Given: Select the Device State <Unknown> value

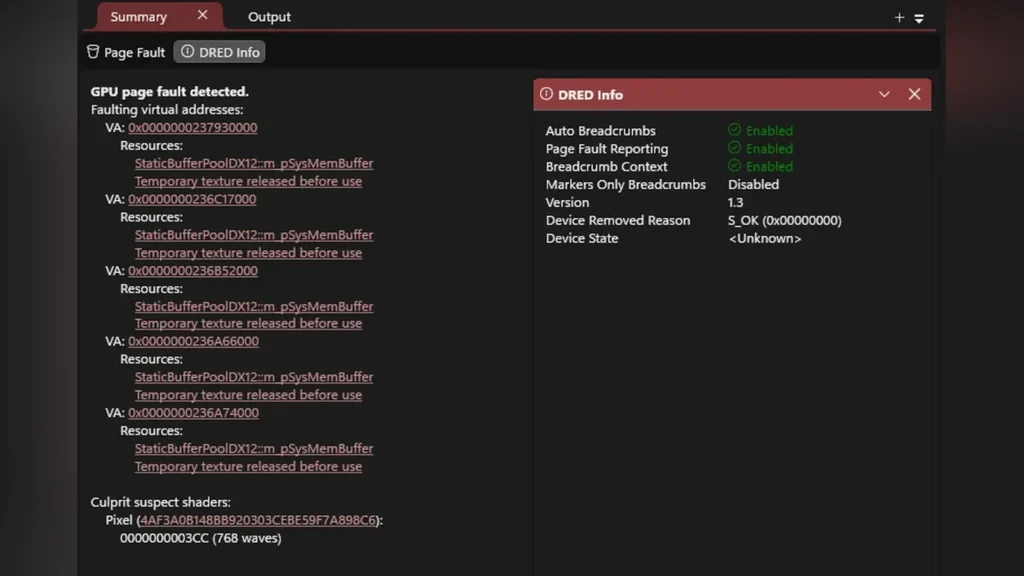Looking at the screenshot, I should pos(765,238).
